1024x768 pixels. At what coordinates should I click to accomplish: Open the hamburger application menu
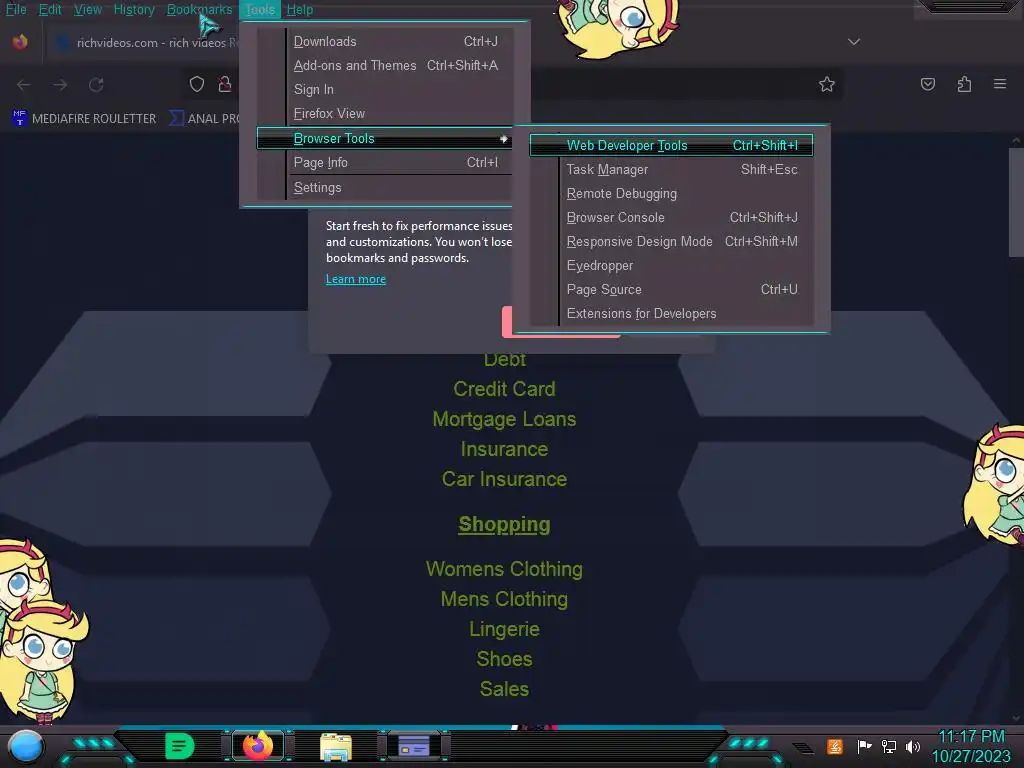click(x=1000, y=84)
